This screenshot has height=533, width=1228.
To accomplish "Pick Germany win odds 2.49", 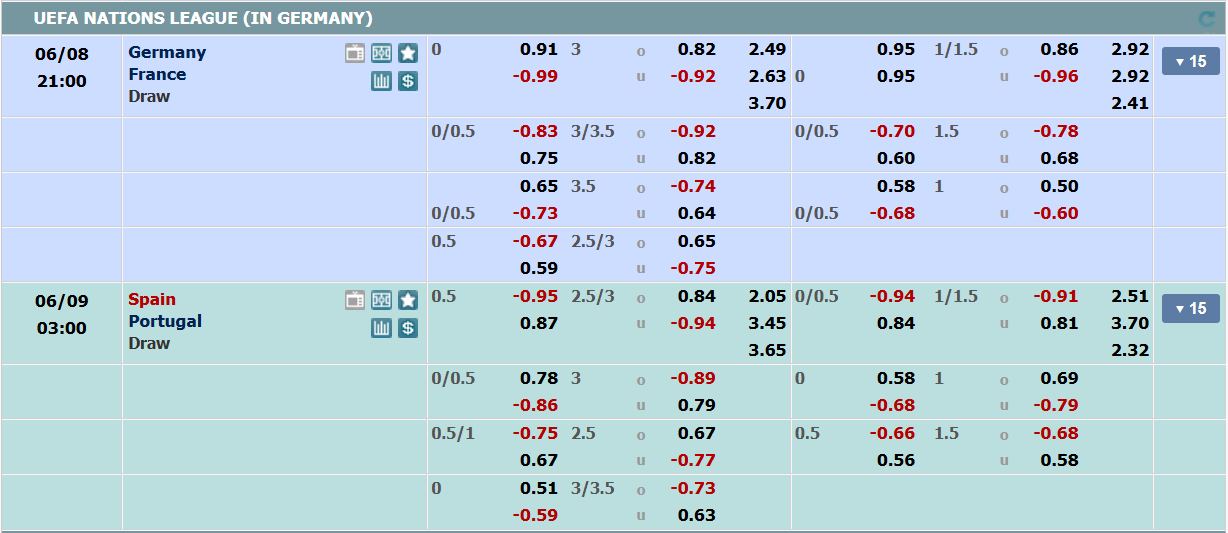I will (x=767, y=49).
